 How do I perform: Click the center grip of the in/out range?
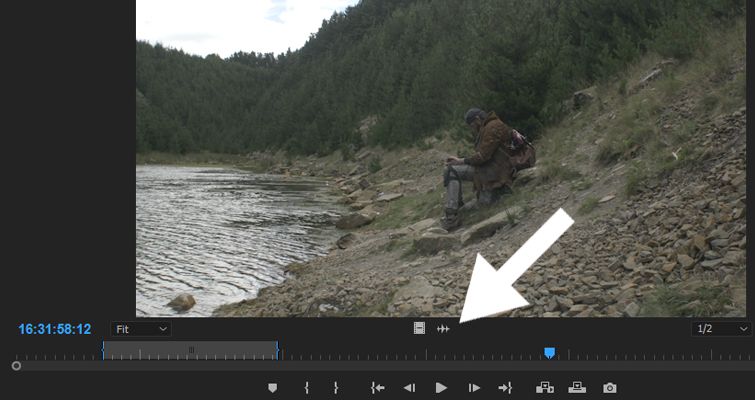click(191, 350)
